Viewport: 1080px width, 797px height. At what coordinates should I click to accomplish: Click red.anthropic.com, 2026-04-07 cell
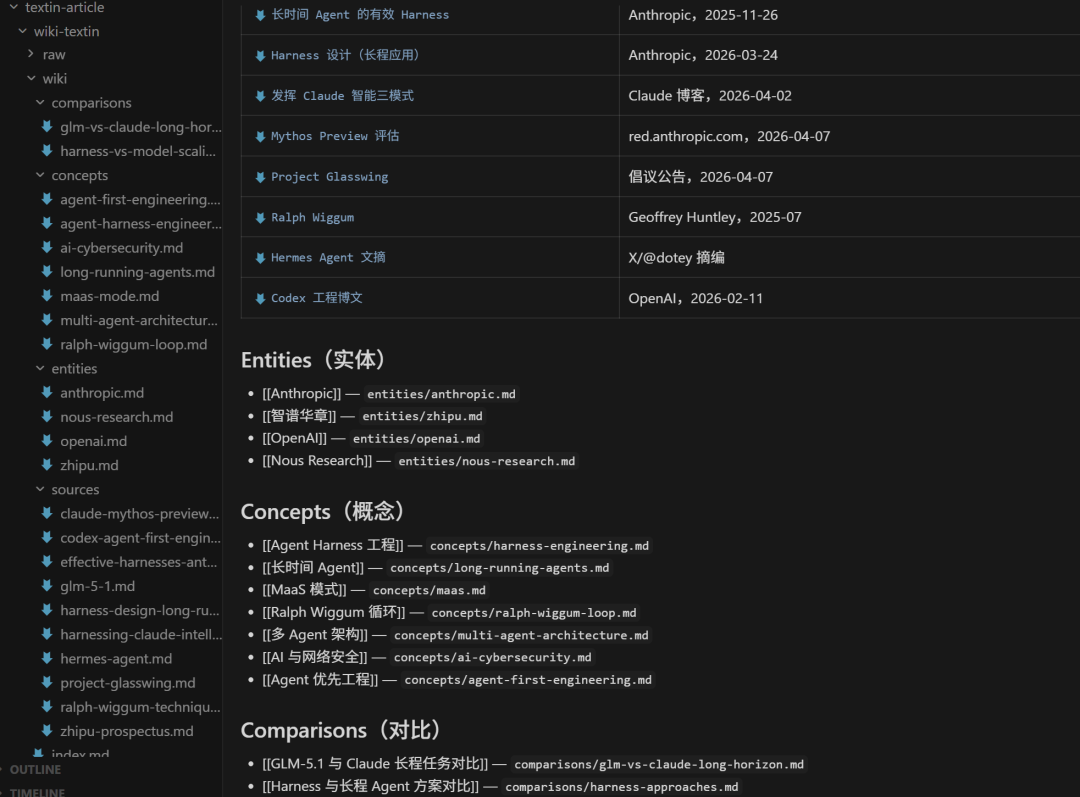pyautogui.click(x=729, y=136)
